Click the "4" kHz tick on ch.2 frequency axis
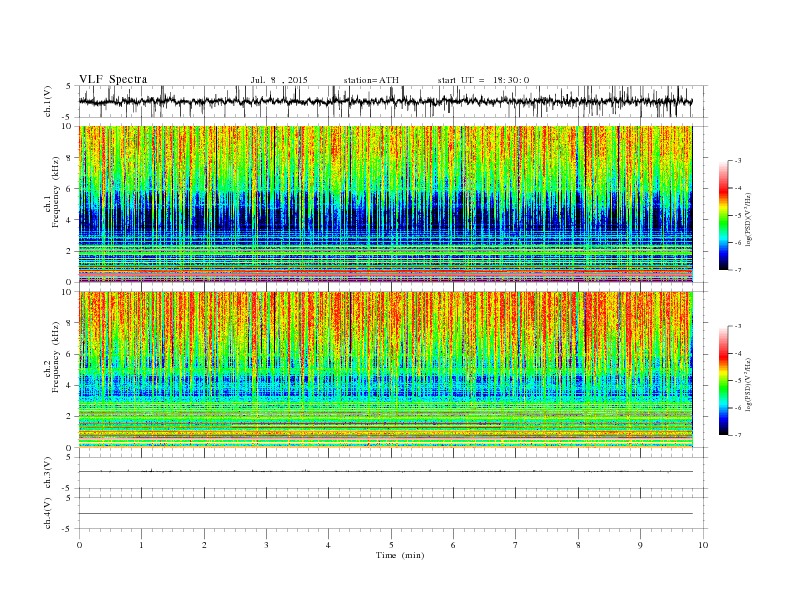 (70, 385)
